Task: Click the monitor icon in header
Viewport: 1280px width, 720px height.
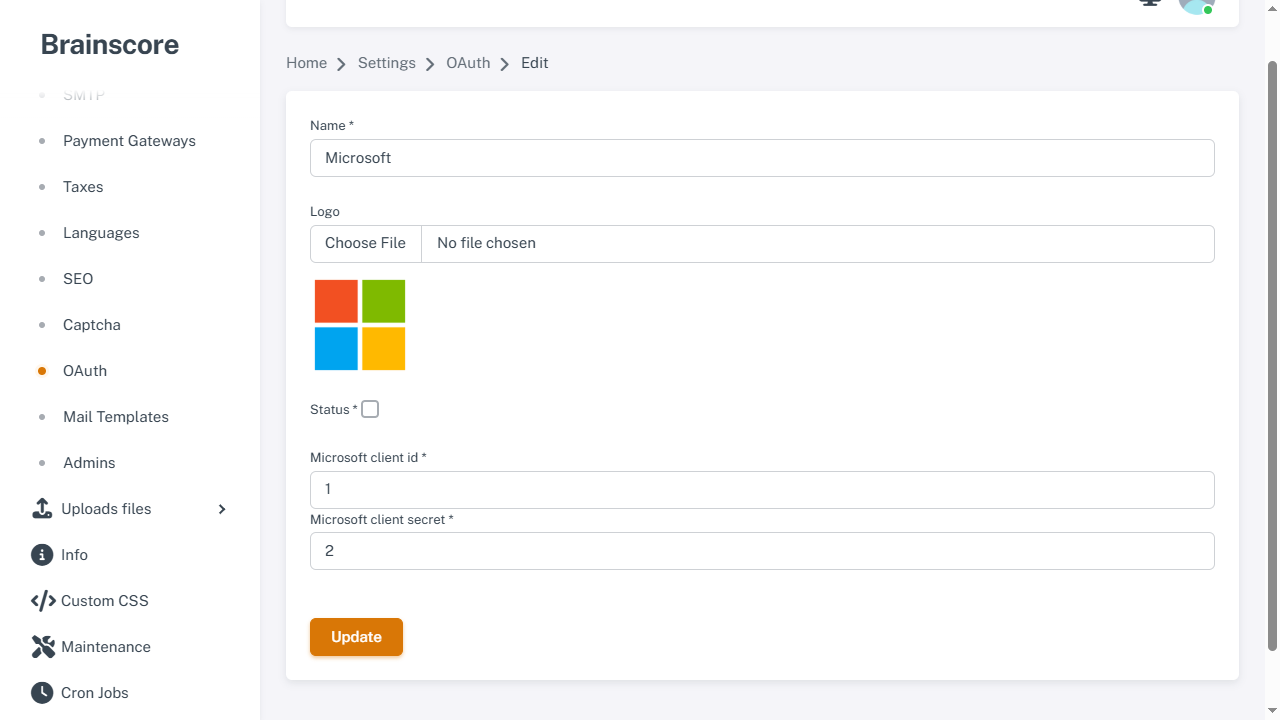Action: [x=1150, y=3]
